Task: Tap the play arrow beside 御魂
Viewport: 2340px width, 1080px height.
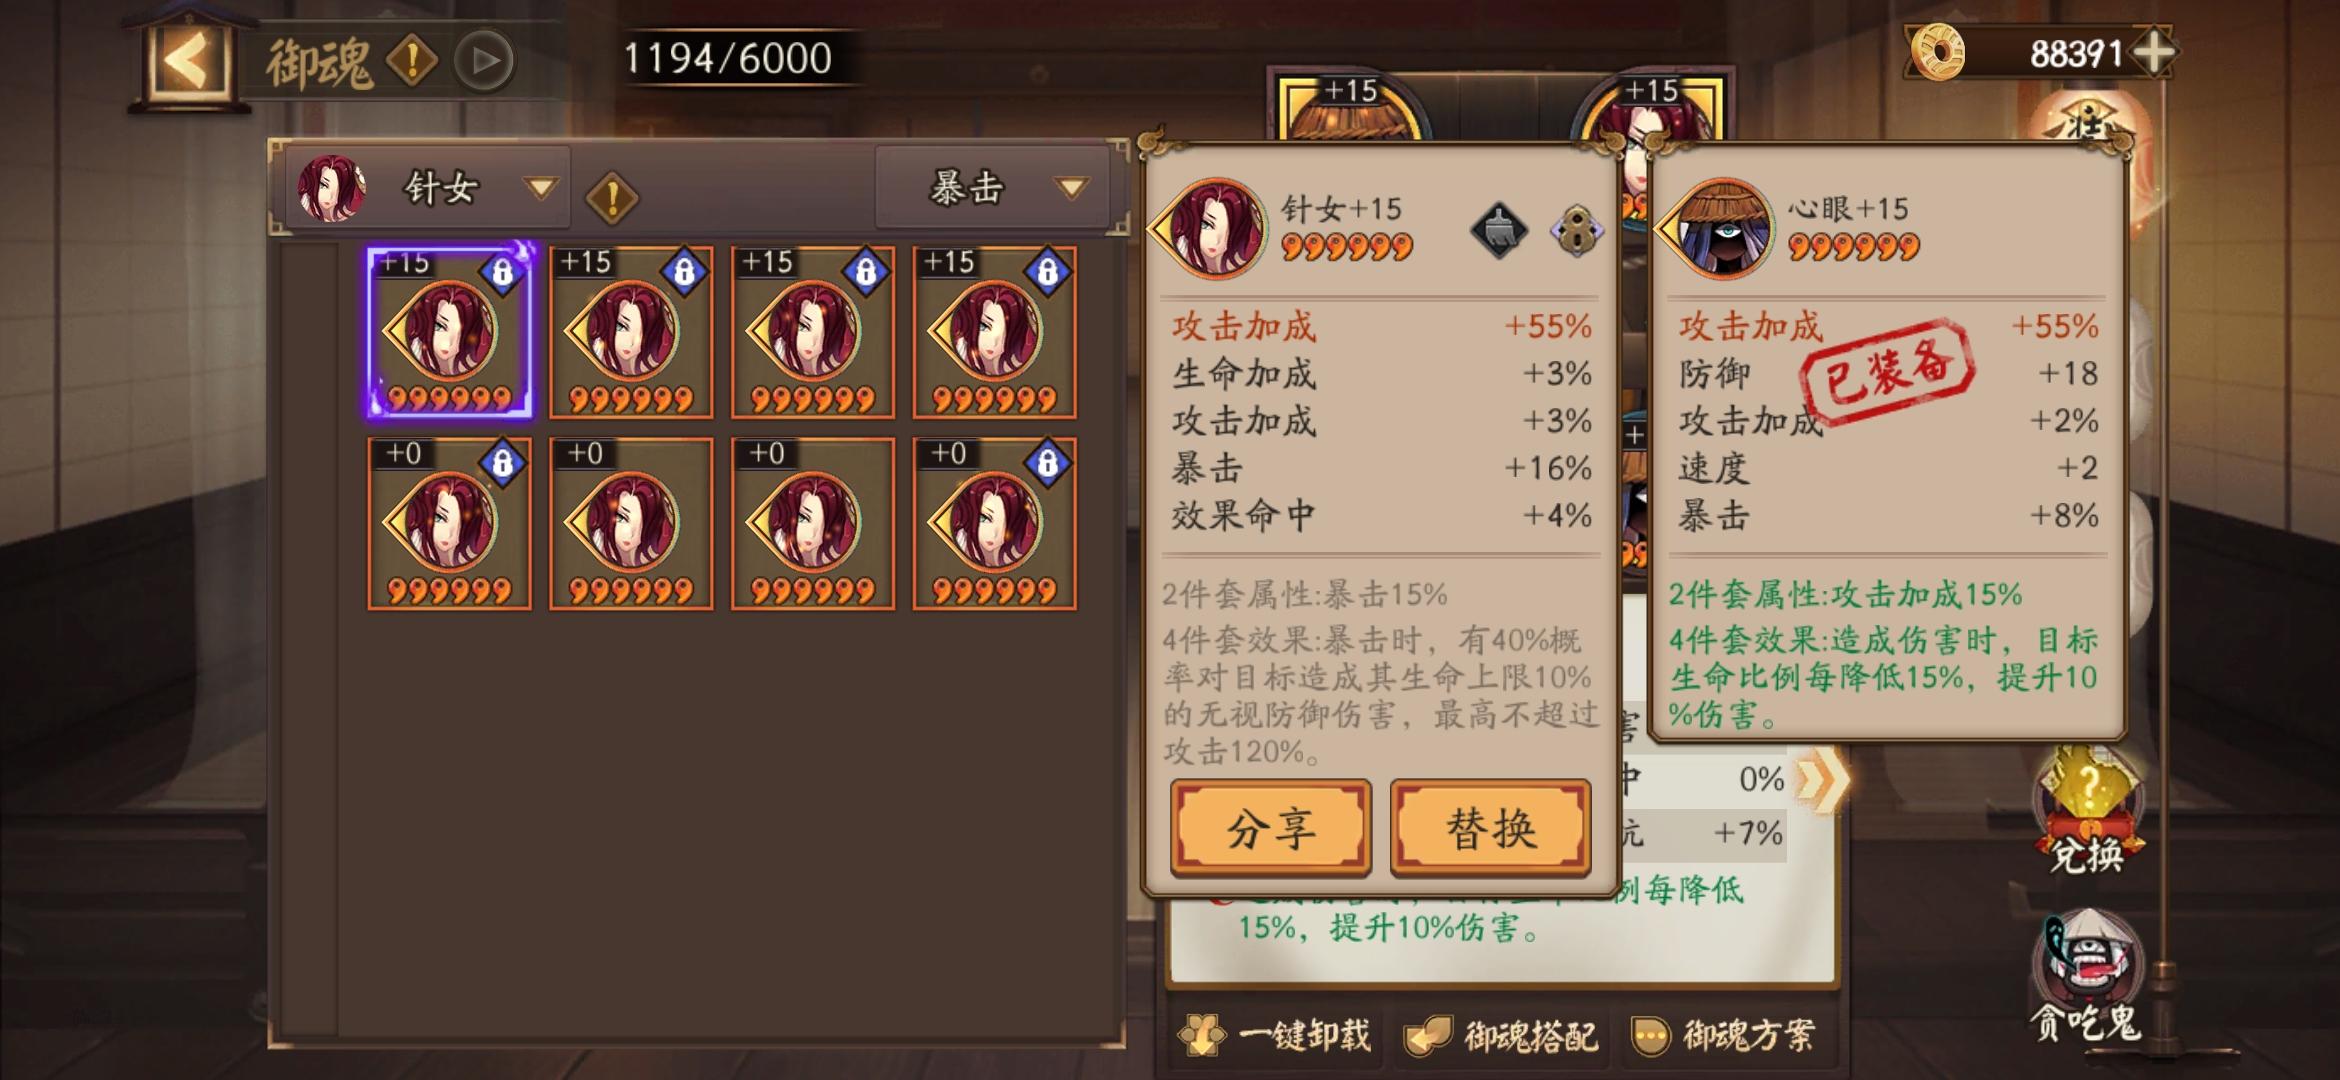Action: click(485, 61)
